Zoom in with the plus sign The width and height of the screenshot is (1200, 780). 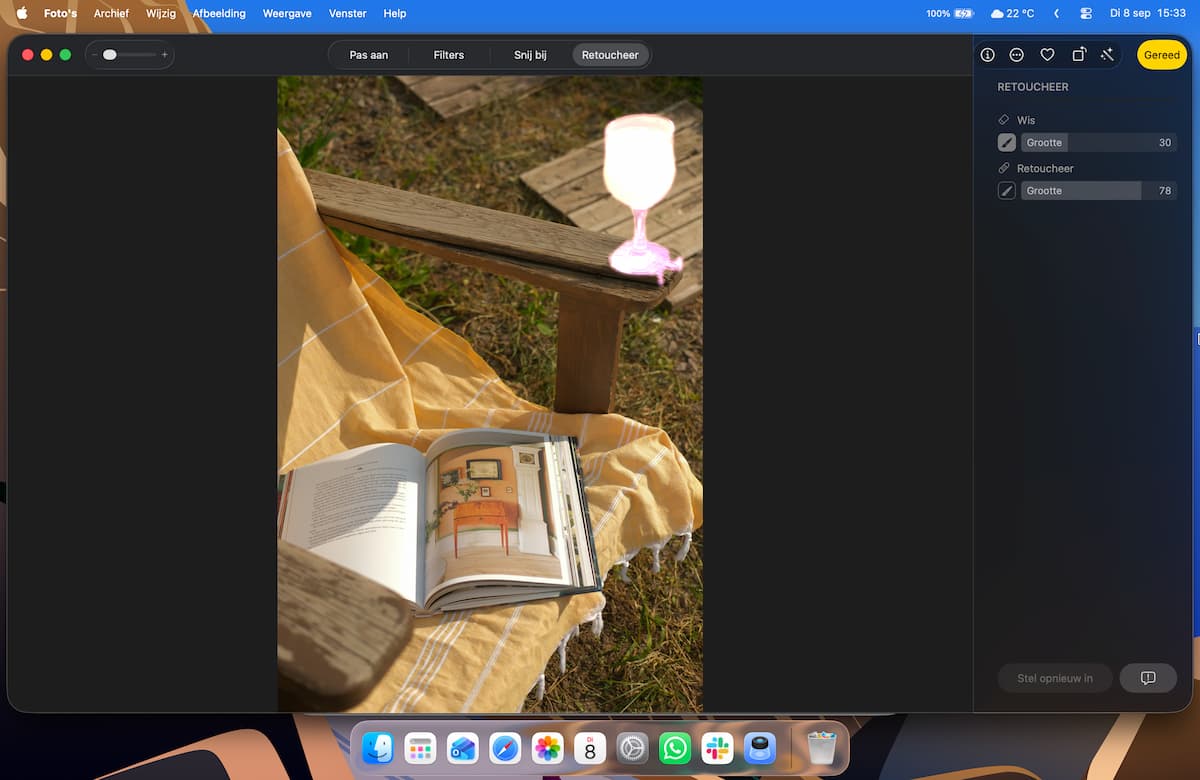(165, 55)
